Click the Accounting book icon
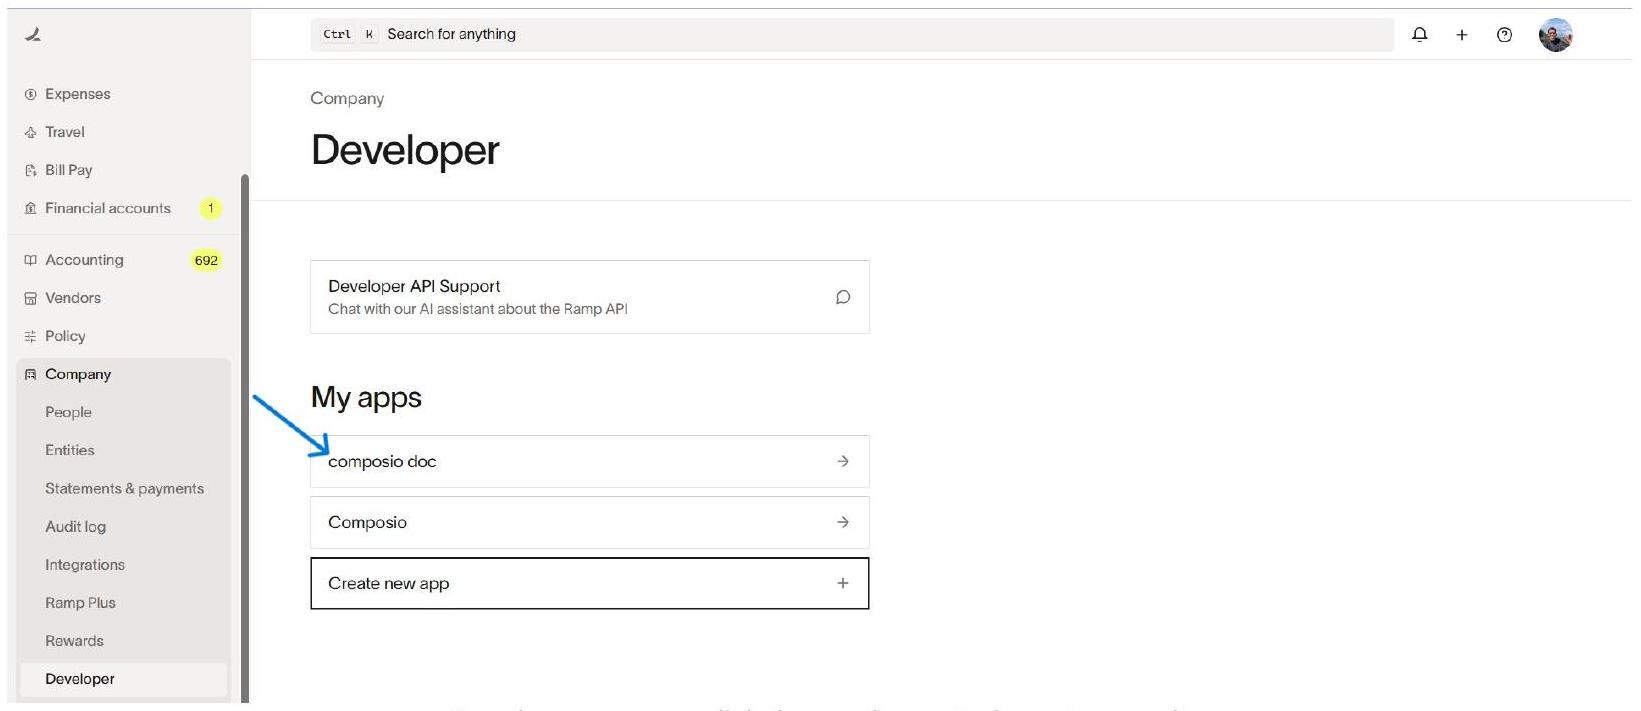1641x711 pixels. click(30, 260)
